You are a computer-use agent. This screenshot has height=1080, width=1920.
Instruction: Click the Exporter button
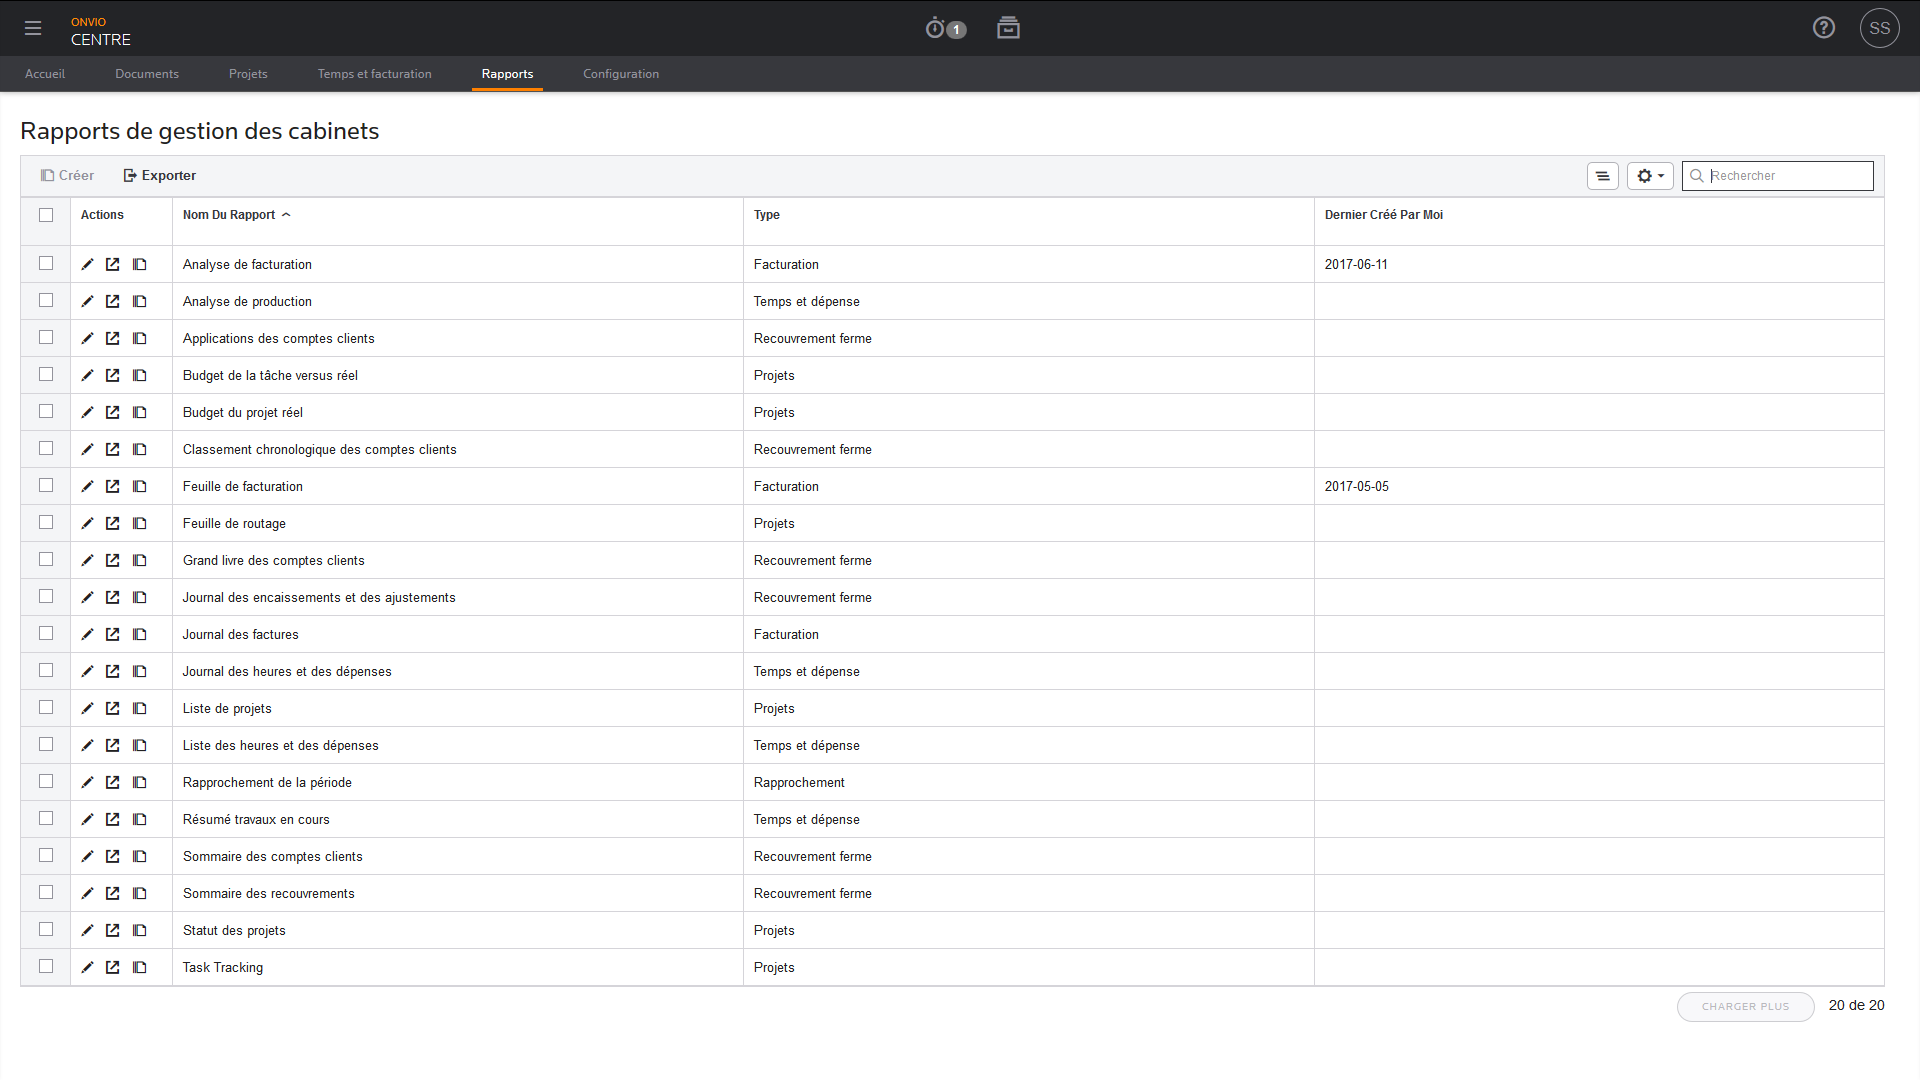pyautogui.click(x=159, y=176)
